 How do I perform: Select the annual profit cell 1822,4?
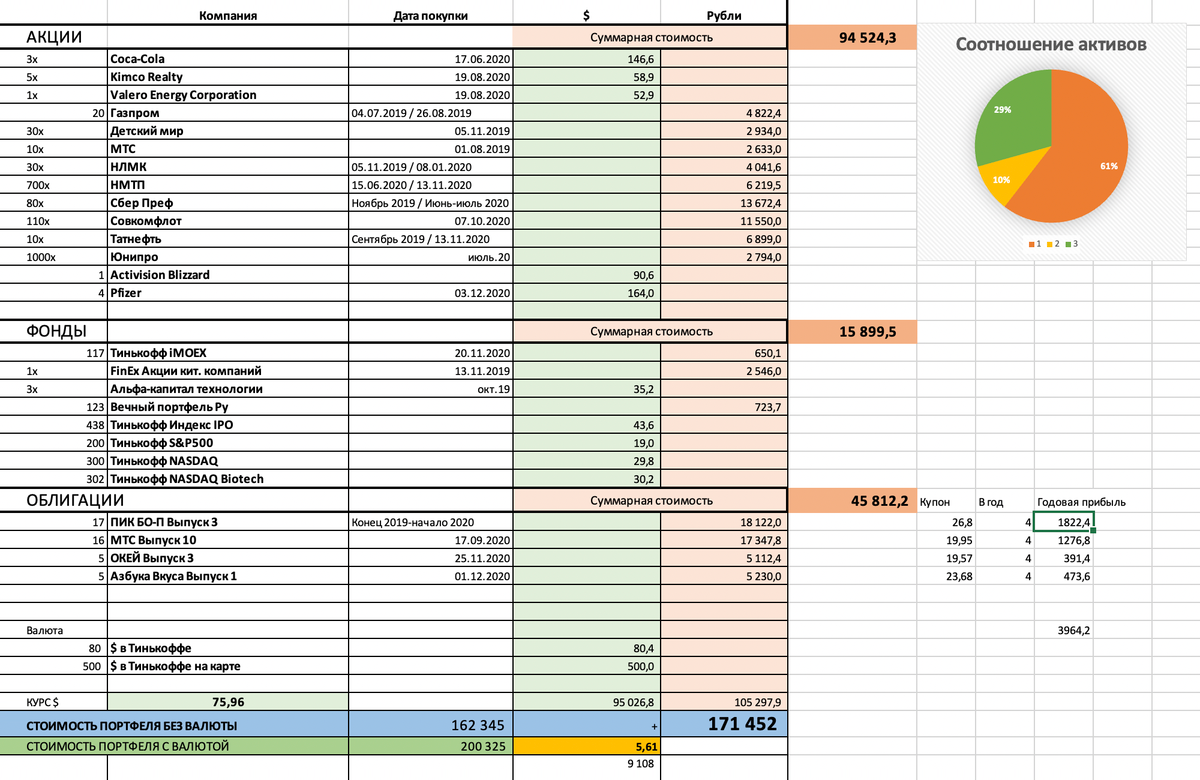coord(1064,522)
